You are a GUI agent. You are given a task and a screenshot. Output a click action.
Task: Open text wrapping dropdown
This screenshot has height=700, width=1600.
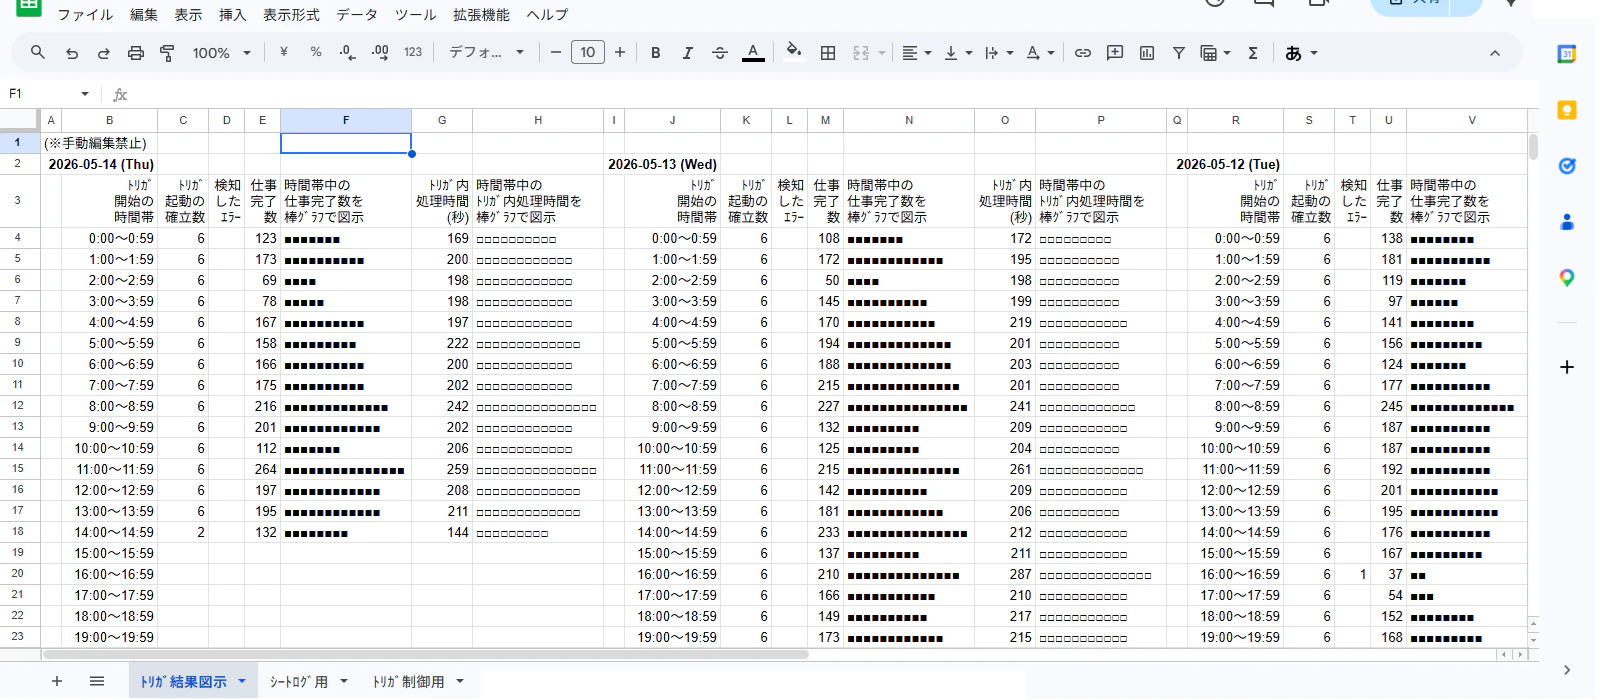tap(999, 53)
